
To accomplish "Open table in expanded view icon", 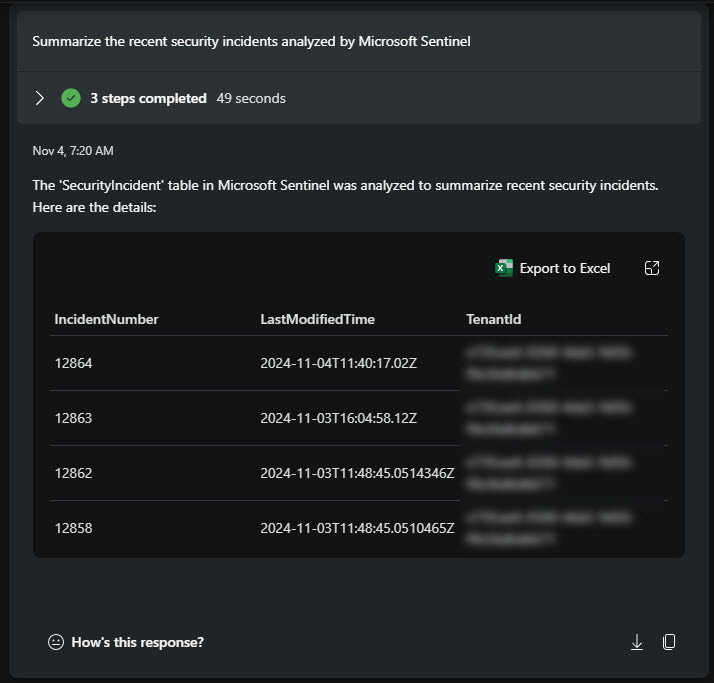I will coord(652,268).
